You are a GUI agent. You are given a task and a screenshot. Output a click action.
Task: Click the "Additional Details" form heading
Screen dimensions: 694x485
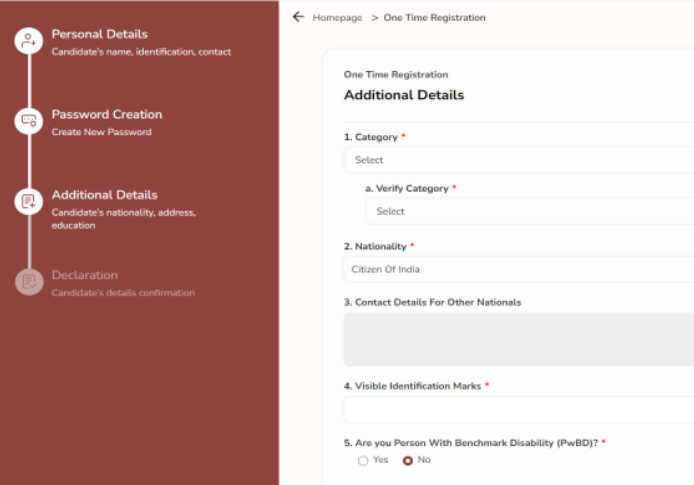404,95
